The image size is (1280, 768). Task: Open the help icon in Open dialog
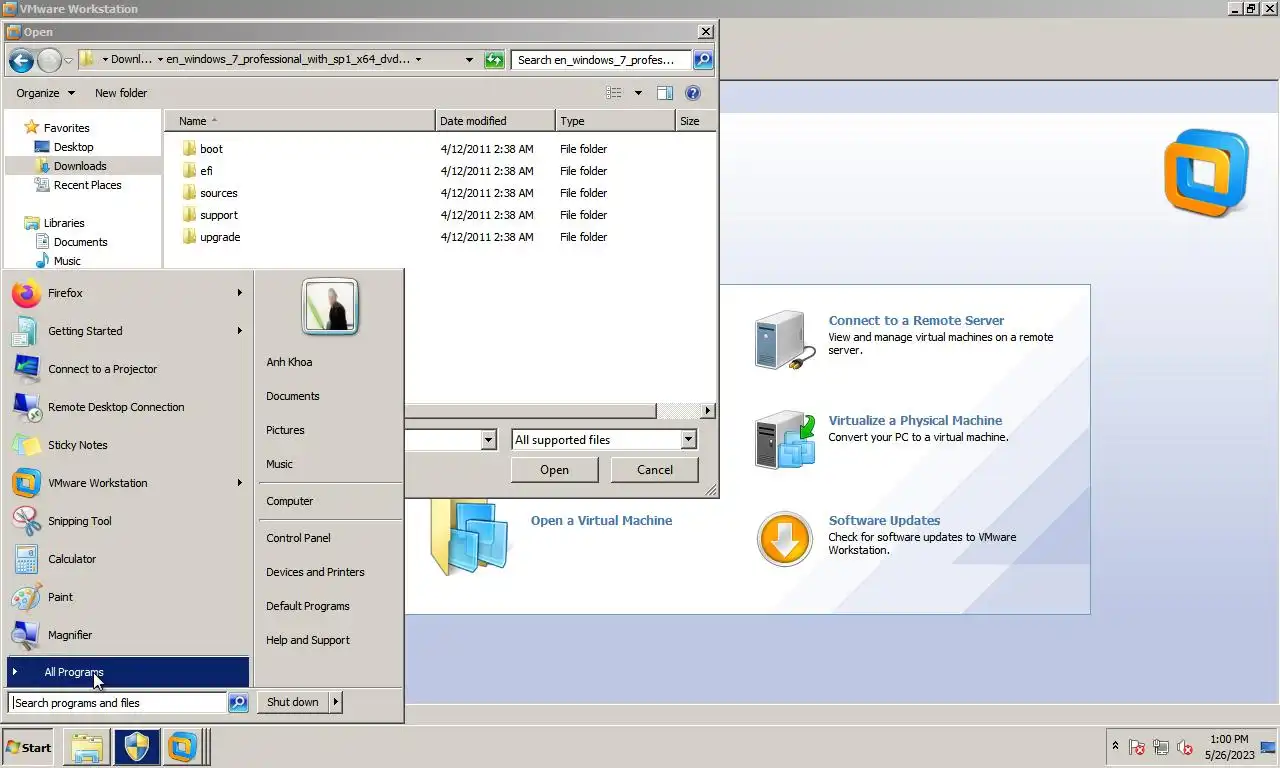(692, 93)
